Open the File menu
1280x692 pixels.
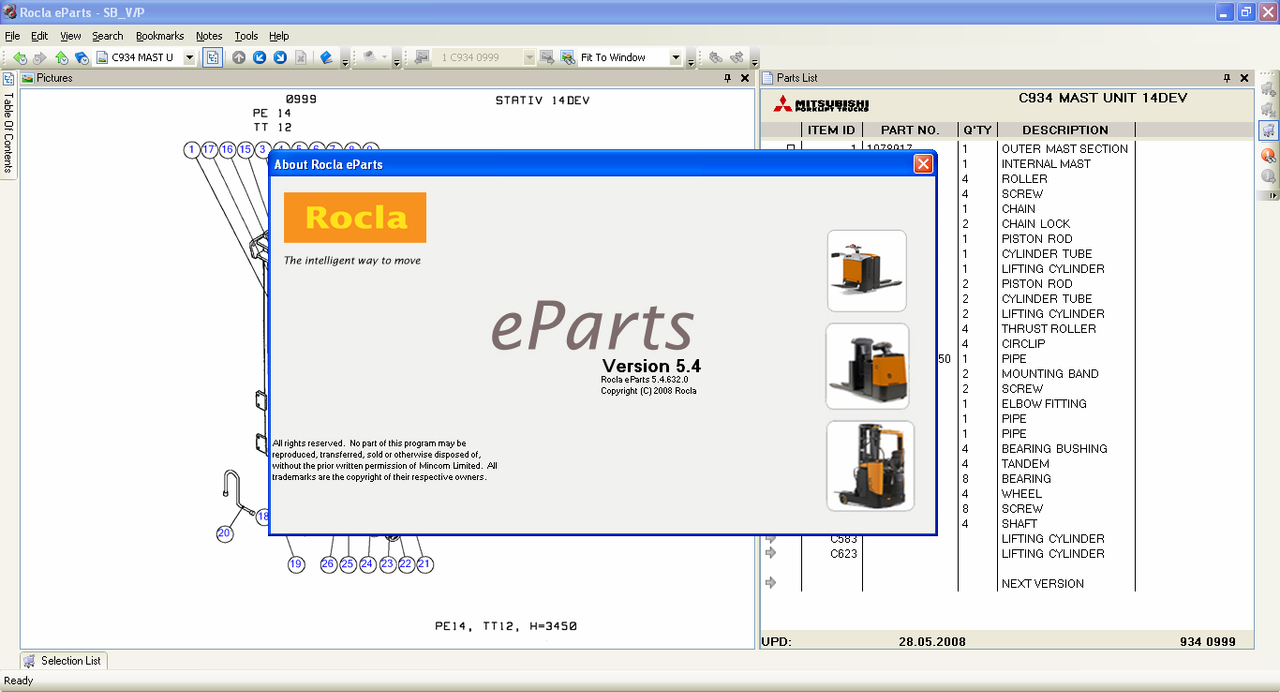[x=12, y=36]
